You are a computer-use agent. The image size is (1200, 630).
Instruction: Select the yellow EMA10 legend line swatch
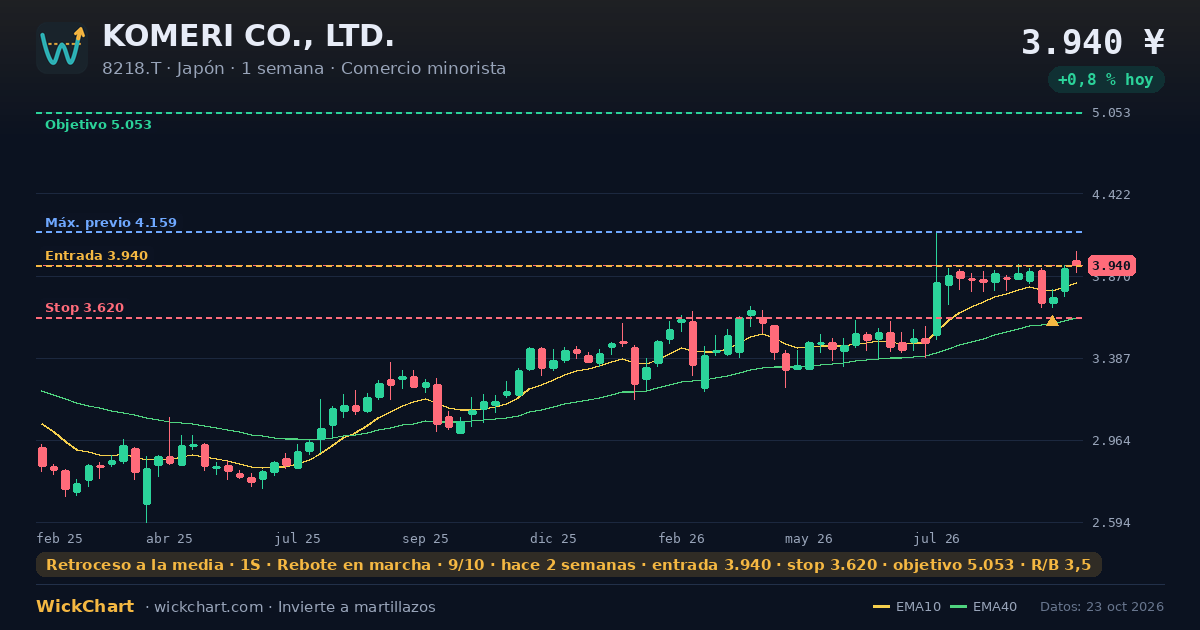point(881,607)
